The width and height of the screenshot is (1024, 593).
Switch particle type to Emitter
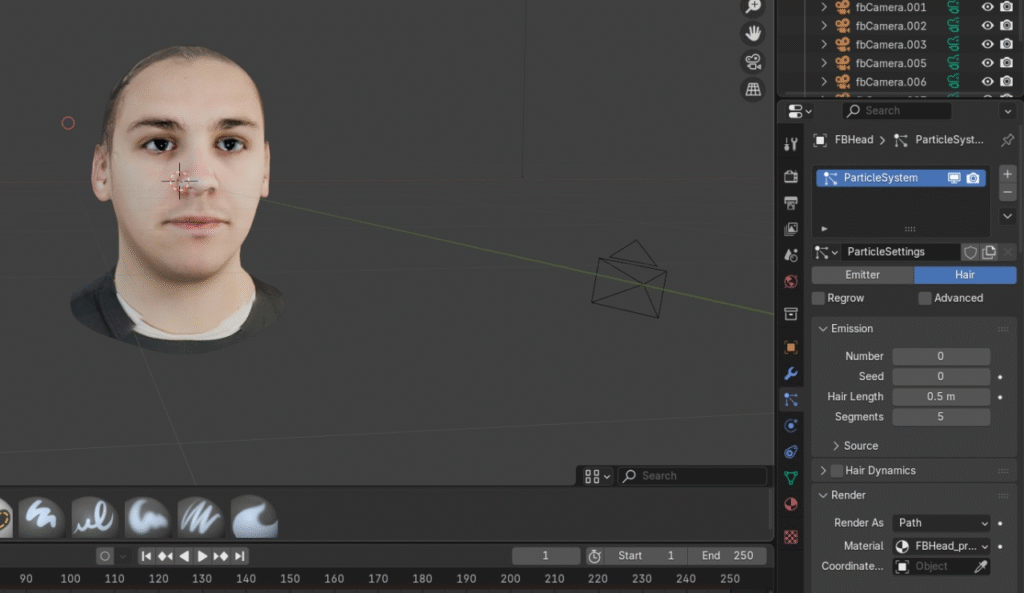(862, 275)
